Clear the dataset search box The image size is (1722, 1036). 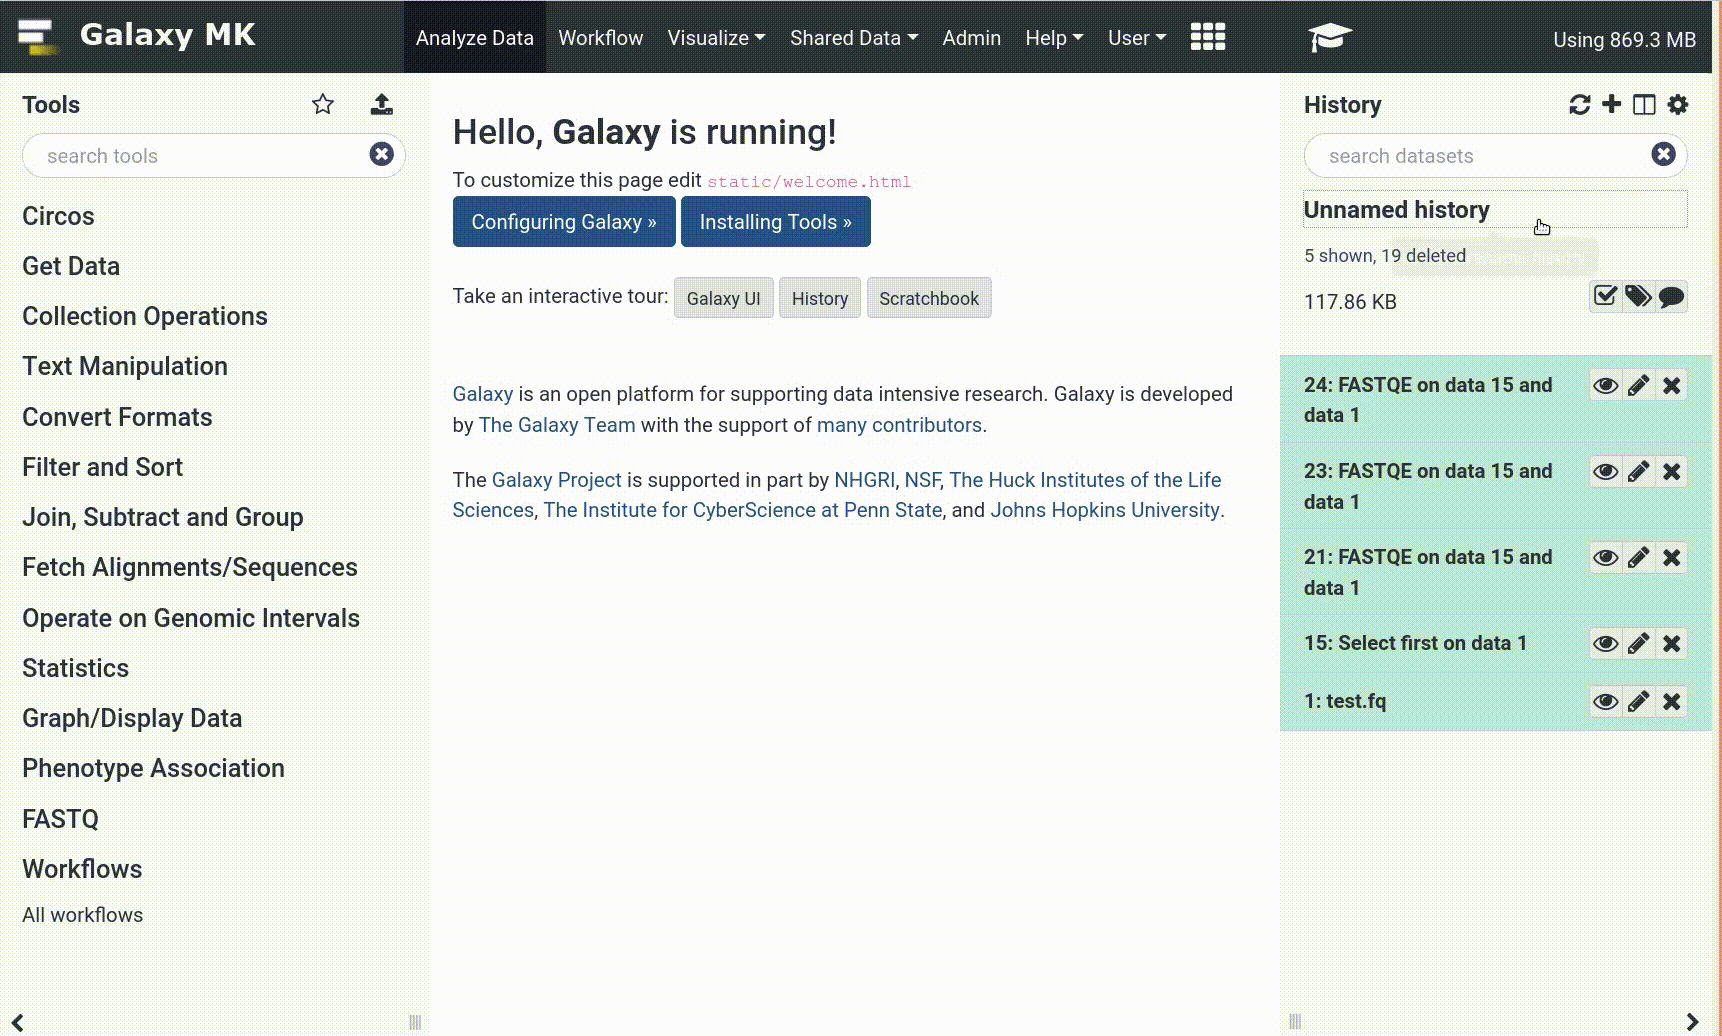[1664, 154]
